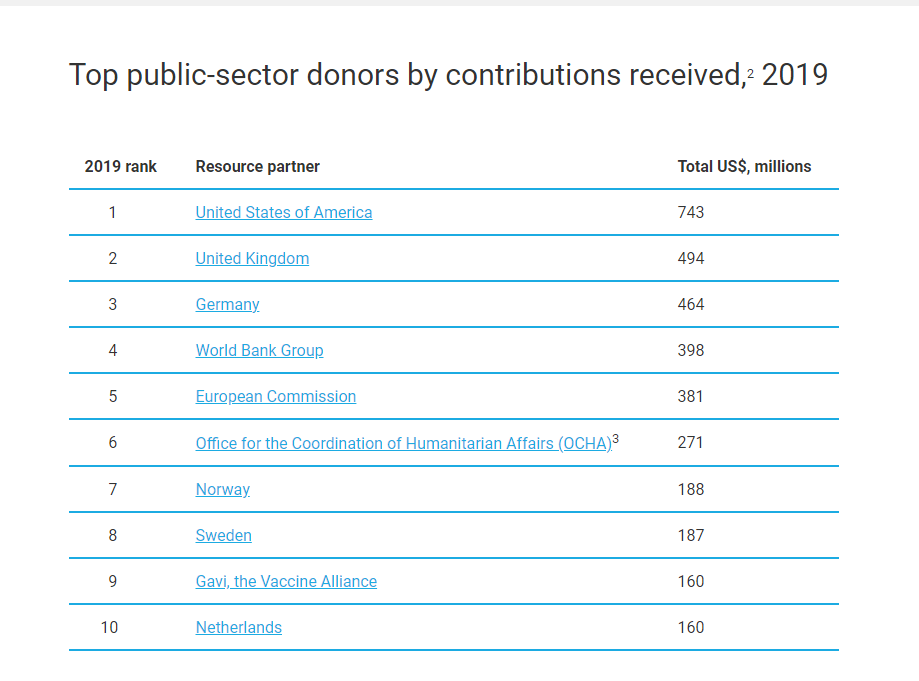Screen dimensions: 919x681
Task: Follow the Germany resource partner link
Action: pyautogui.click(x=227, y=305)
